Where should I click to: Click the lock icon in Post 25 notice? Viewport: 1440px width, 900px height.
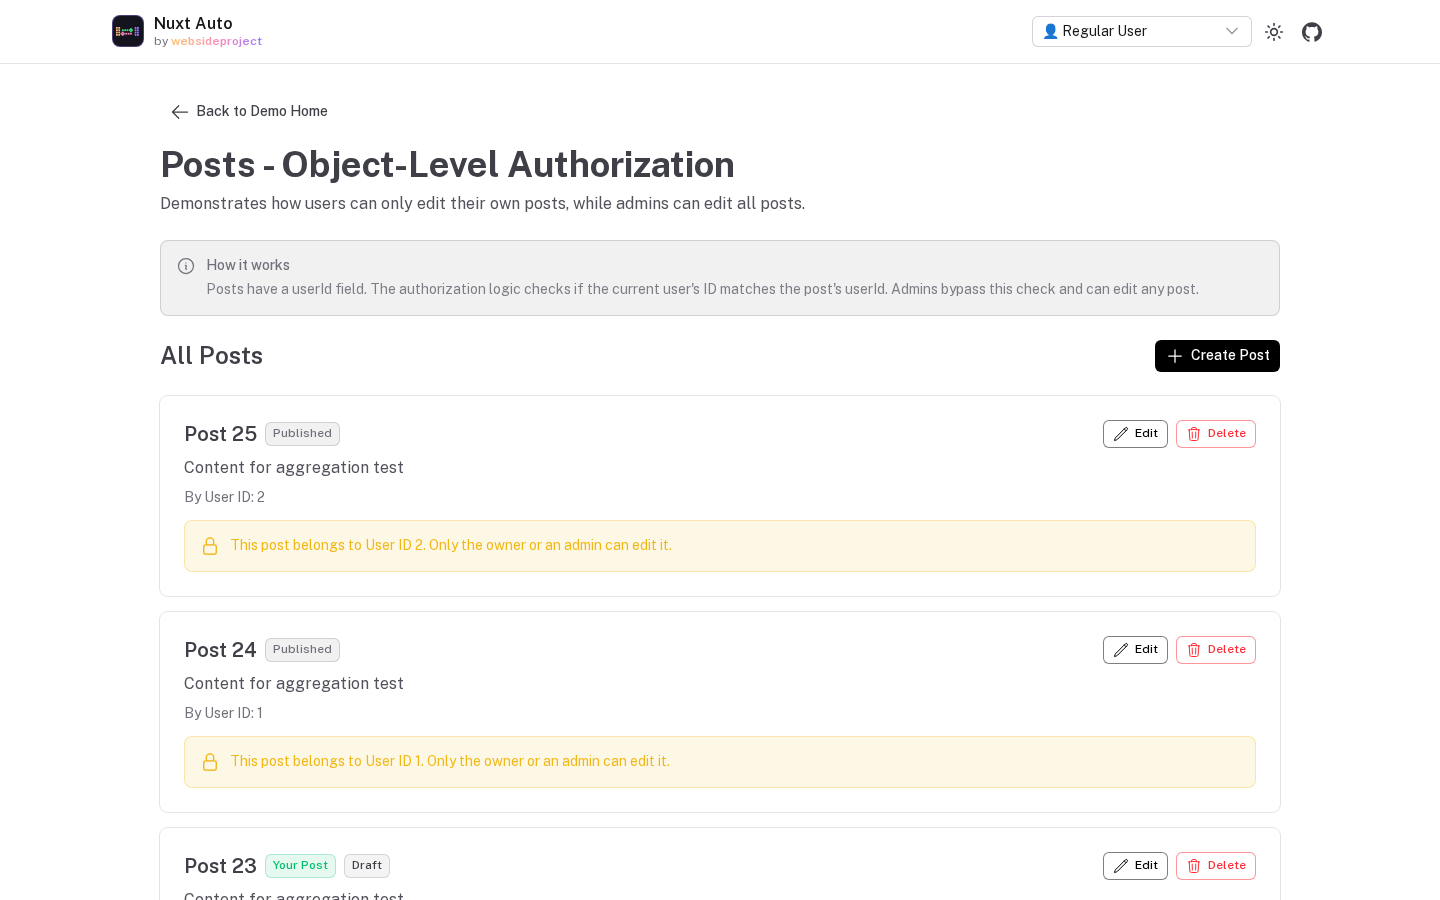coord(210,546)
